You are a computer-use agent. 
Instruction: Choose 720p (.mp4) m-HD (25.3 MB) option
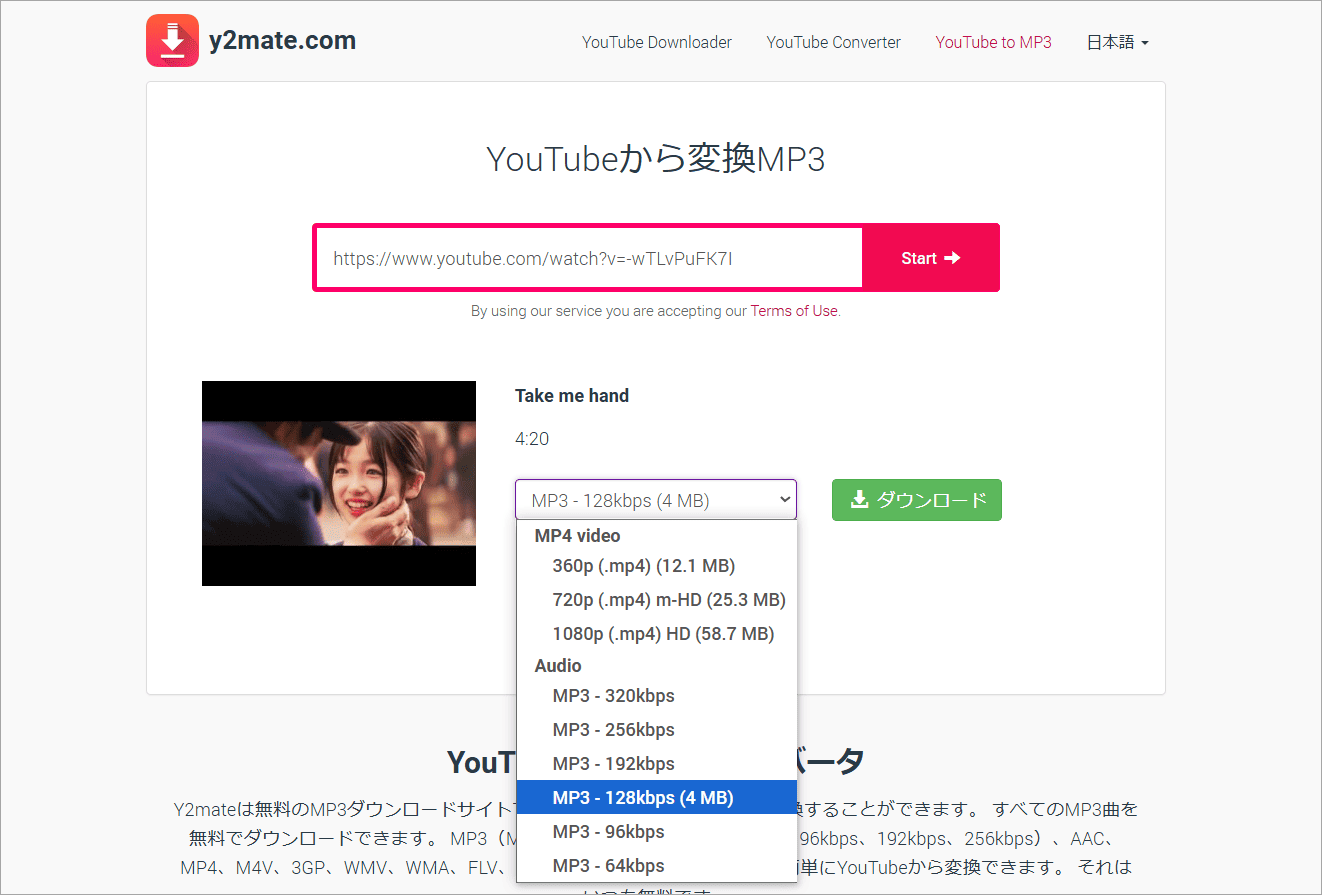click(x=657, y=600)
